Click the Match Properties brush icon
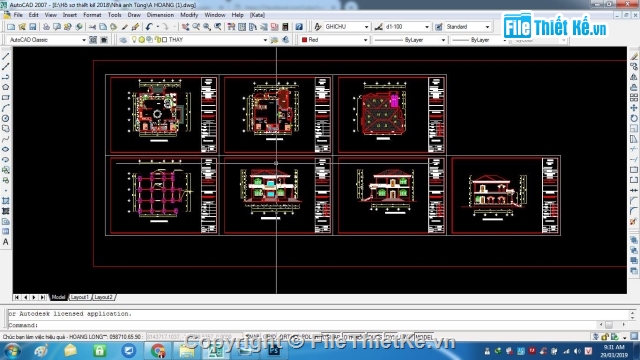The height and width of the screenshot is (360, 640). (x=124, y=27)
